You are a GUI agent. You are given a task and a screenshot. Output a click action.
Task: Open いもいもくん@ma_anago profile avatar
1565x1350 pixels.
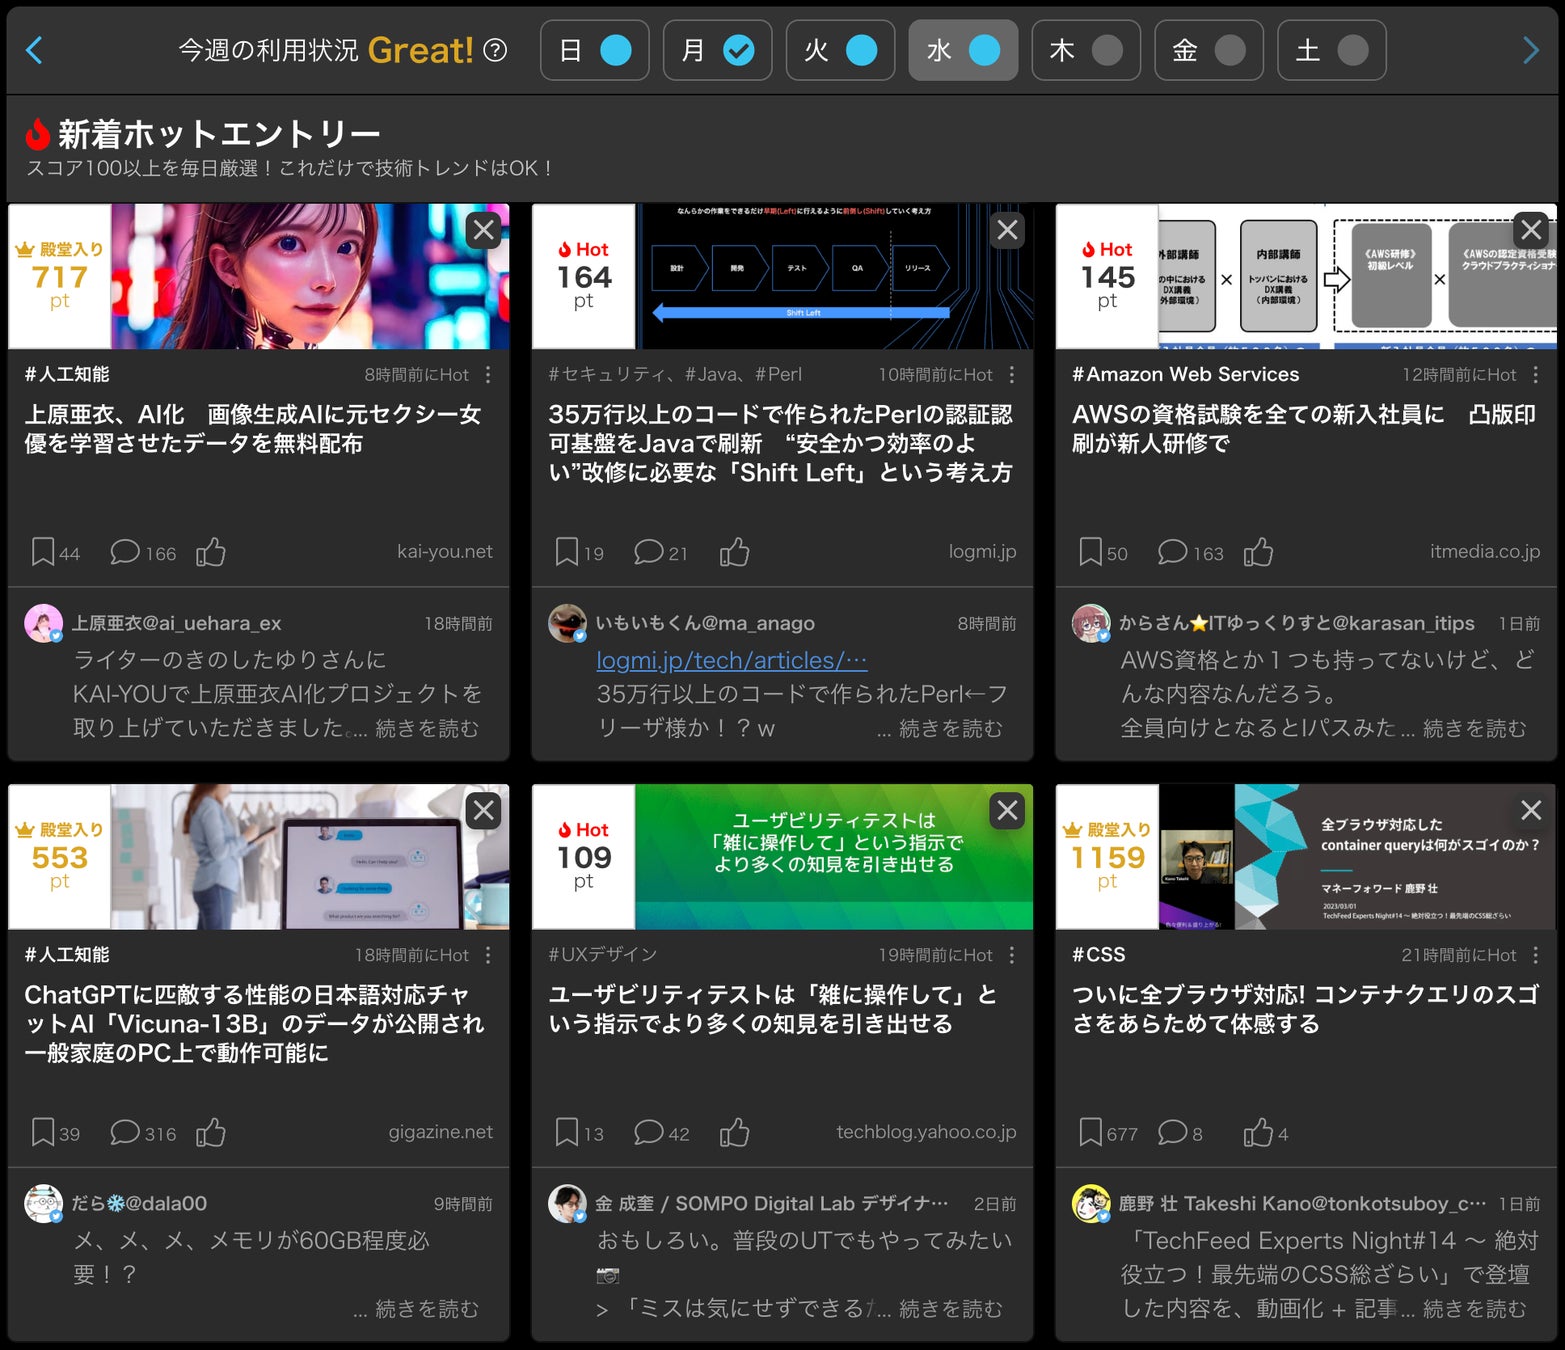tap(567, 623)
